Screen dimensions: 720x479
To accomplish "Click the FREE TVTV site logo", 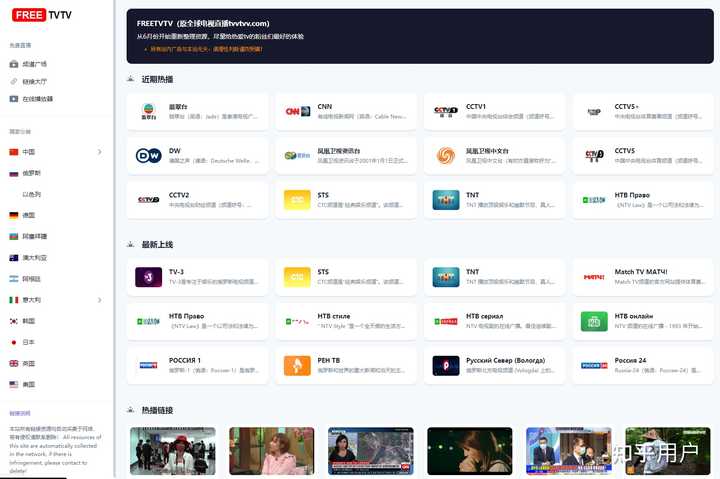I will pos(42,15).
